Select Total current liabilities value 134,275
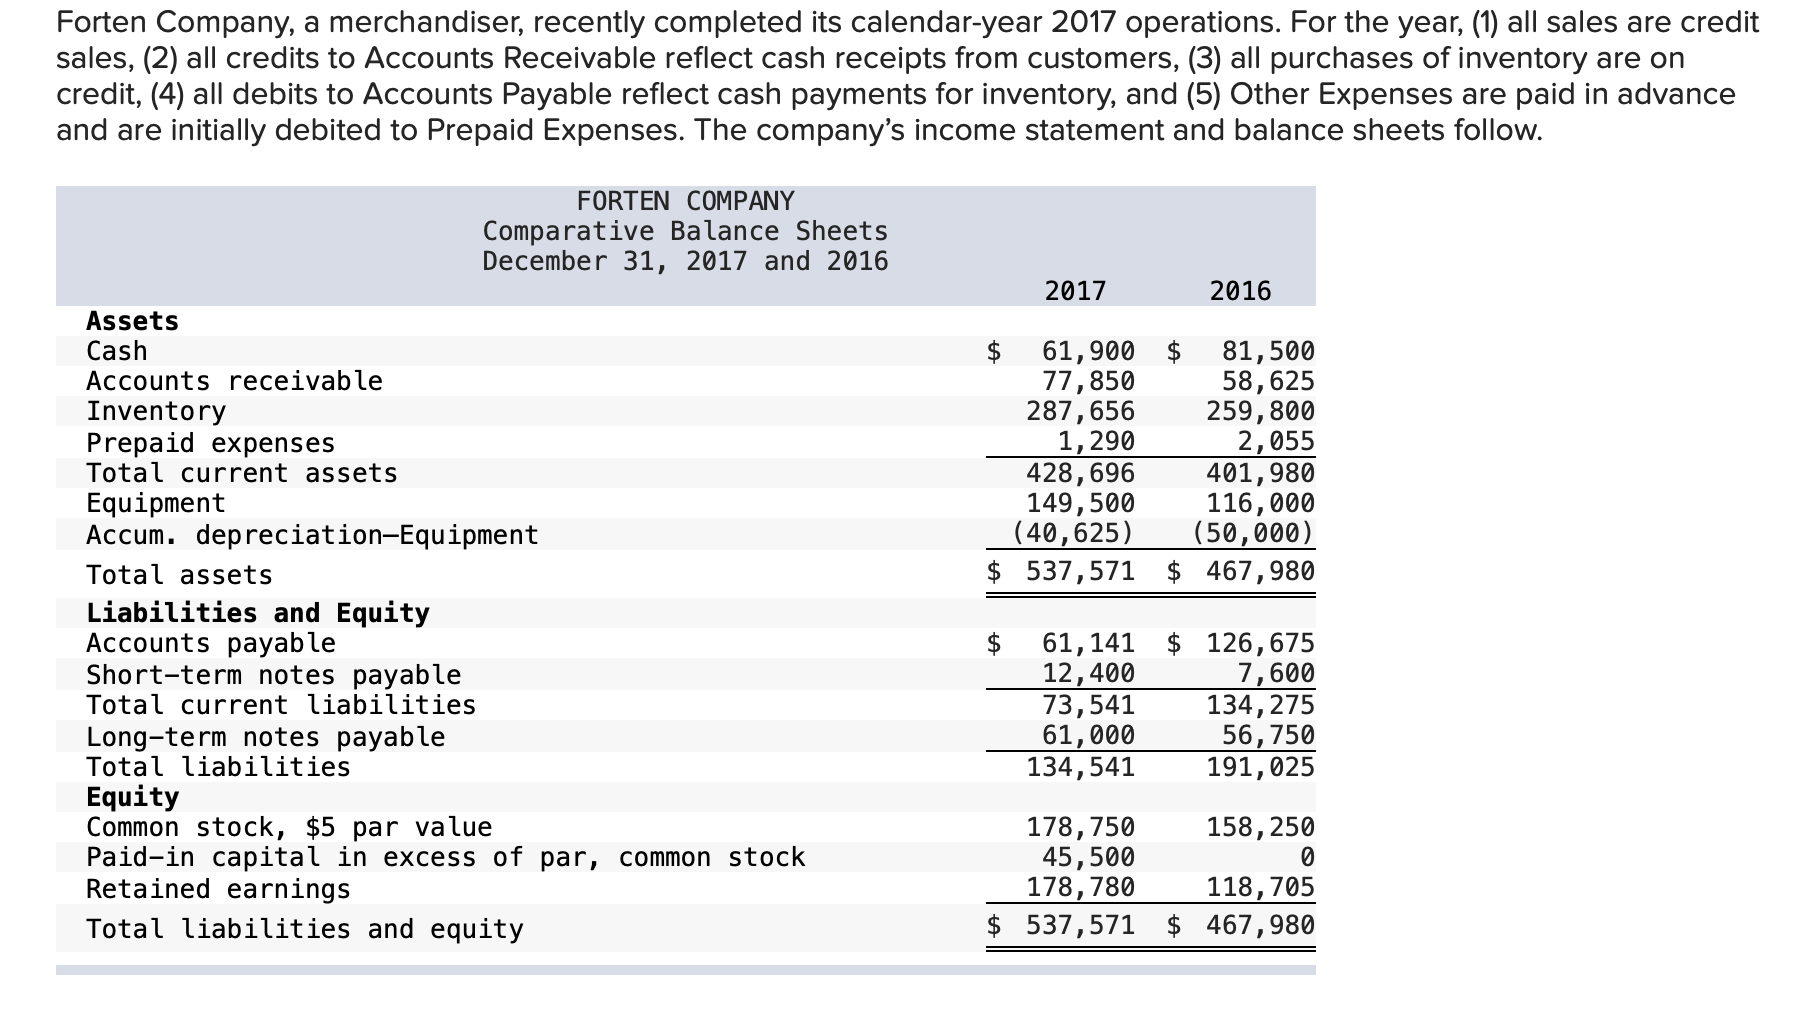Image resolution: width=1800 pixels, height=1018 pixels. pyautogui.click(x=1261, y=705)
